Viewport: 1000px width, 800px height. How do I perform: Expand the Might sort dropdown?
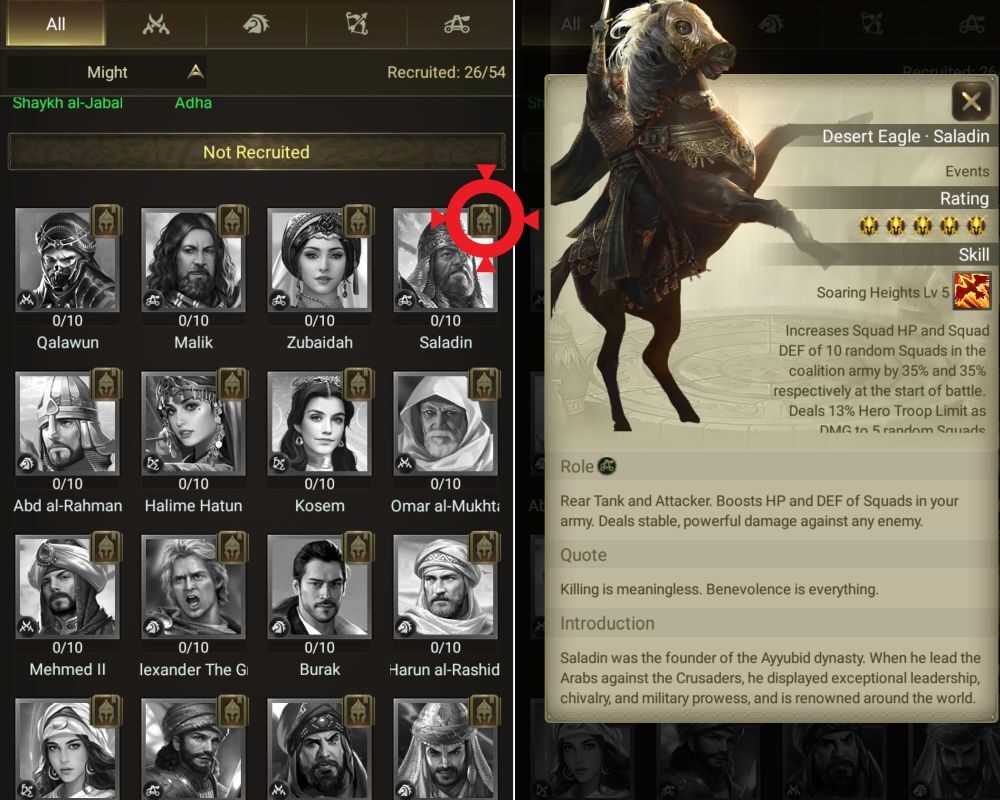[107, 72]
